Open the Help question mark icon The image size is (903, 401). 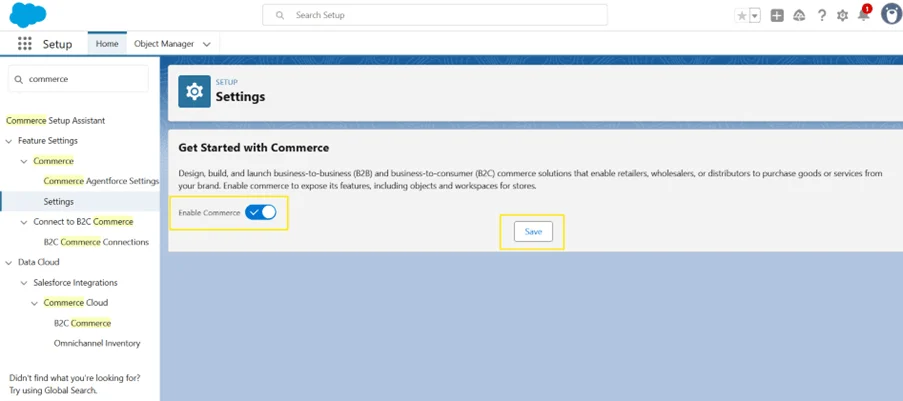[x=822, y=16]
